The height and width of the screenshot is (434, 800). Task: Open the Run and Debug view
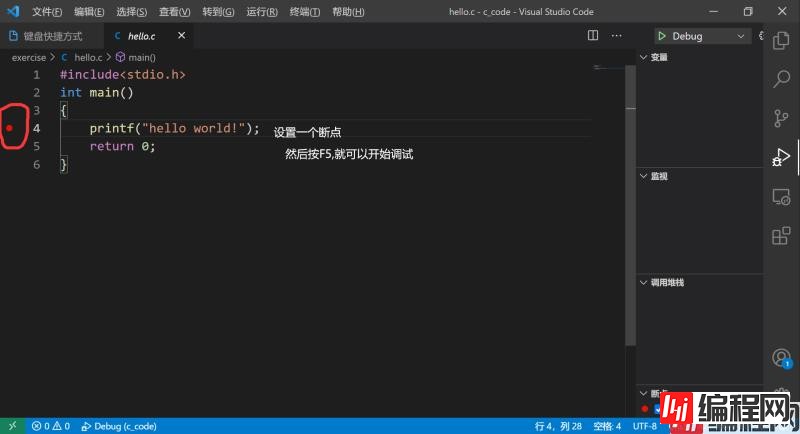(x=781, y=157)
